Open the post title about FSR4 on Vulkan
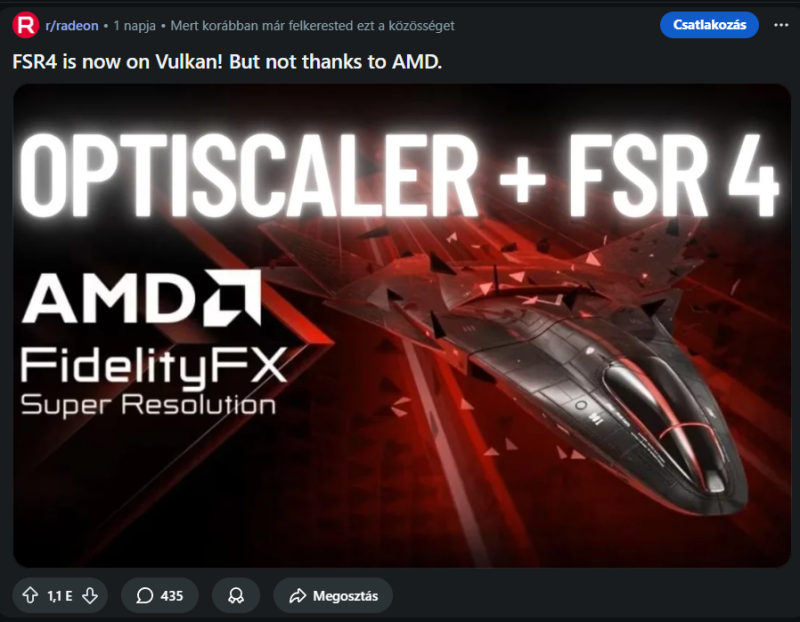Image resolution: width=800 pixels, height=622 pixels. click(227, 62)
